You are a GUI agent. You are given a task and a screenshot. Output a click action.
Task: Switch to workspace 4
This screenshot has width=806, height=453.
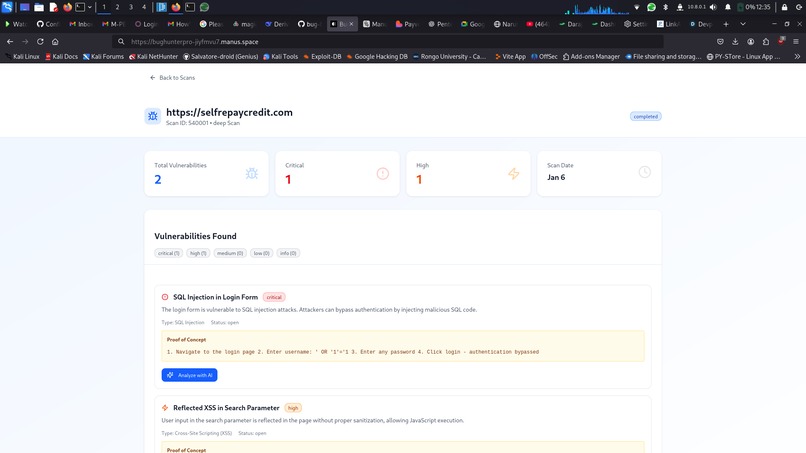point(144,7)
